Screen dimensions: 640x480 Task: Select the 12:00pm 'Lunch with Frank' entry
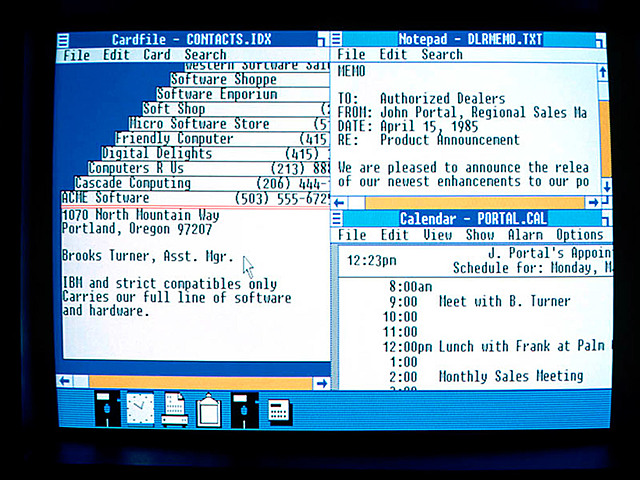point(495,347)
